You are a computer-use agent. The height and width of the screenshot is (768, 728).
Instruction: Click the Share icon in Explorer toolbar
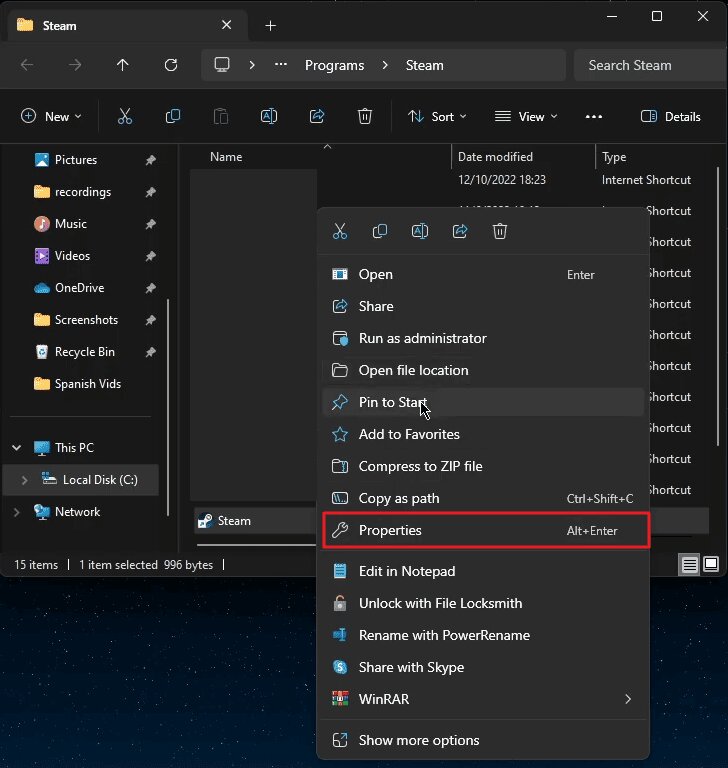(x=317, y=117)
